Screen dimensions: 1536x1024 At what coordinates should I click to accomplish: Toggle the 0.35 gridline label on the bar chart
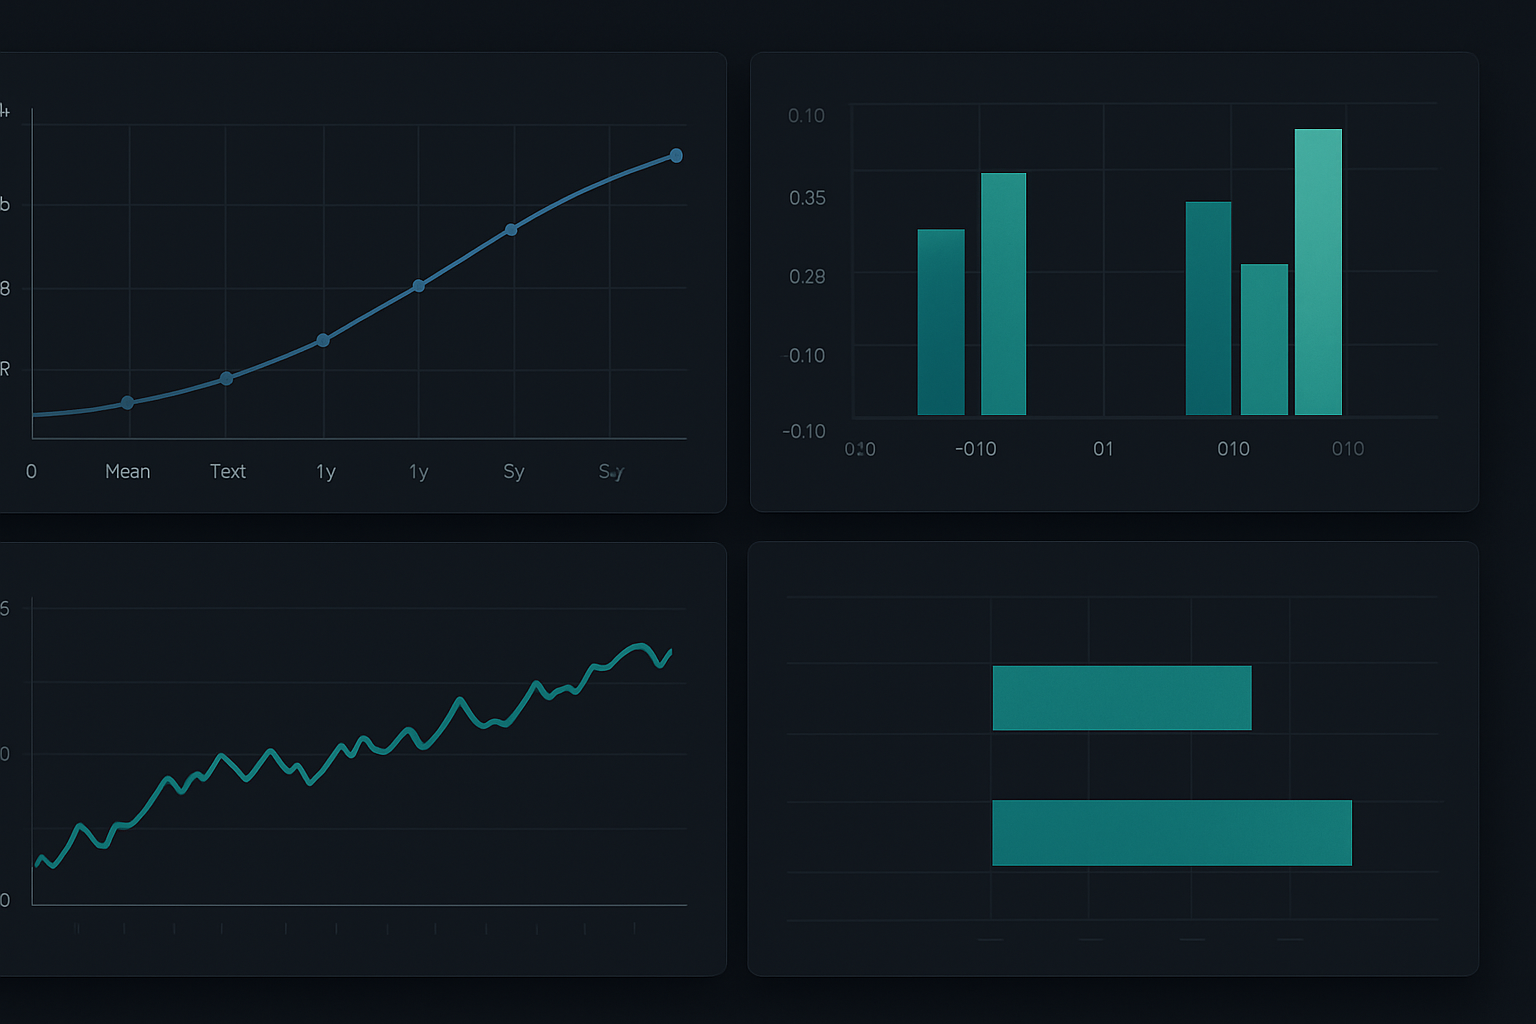pos(806,199)
